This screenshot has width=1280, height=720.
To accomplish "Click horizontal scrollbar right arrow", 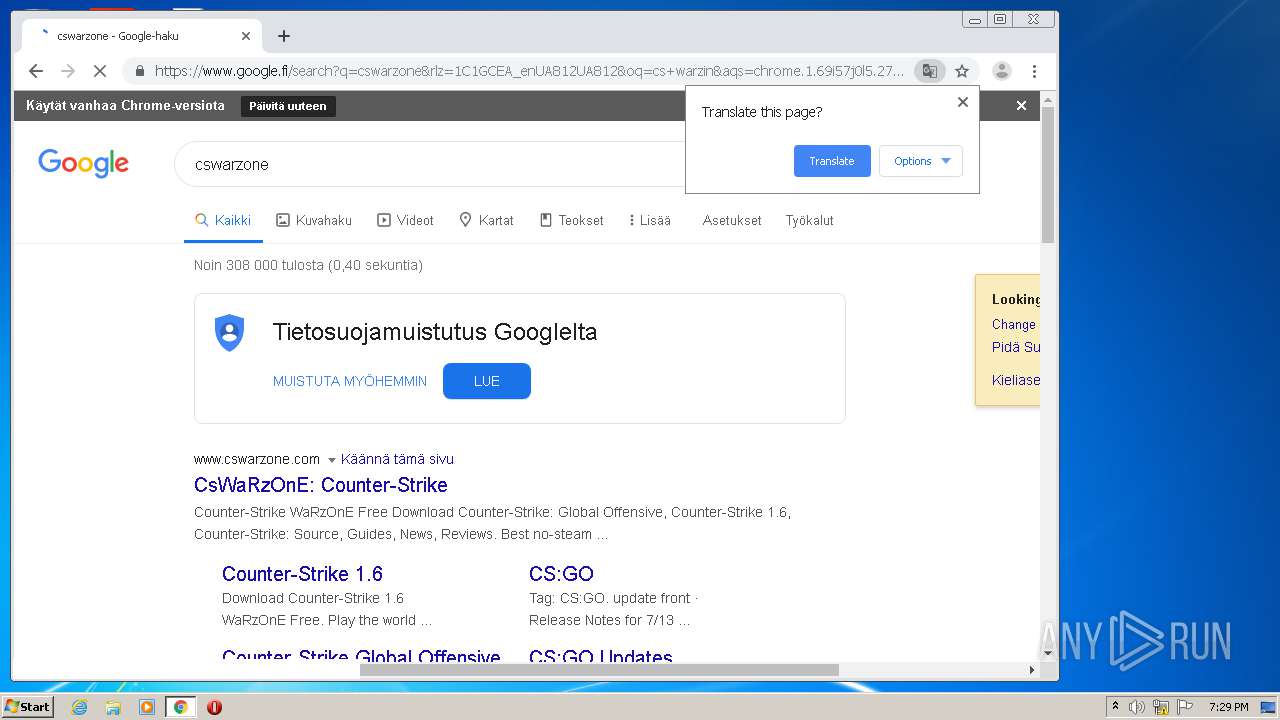I will click(x=1032, y=670).
